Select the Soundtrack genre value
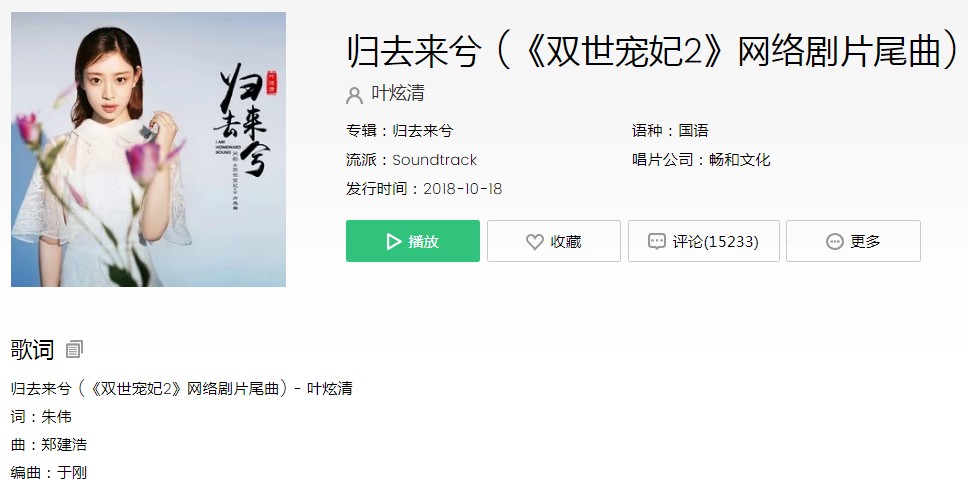This screenshot has height=489, width=968. coord(435,160)
